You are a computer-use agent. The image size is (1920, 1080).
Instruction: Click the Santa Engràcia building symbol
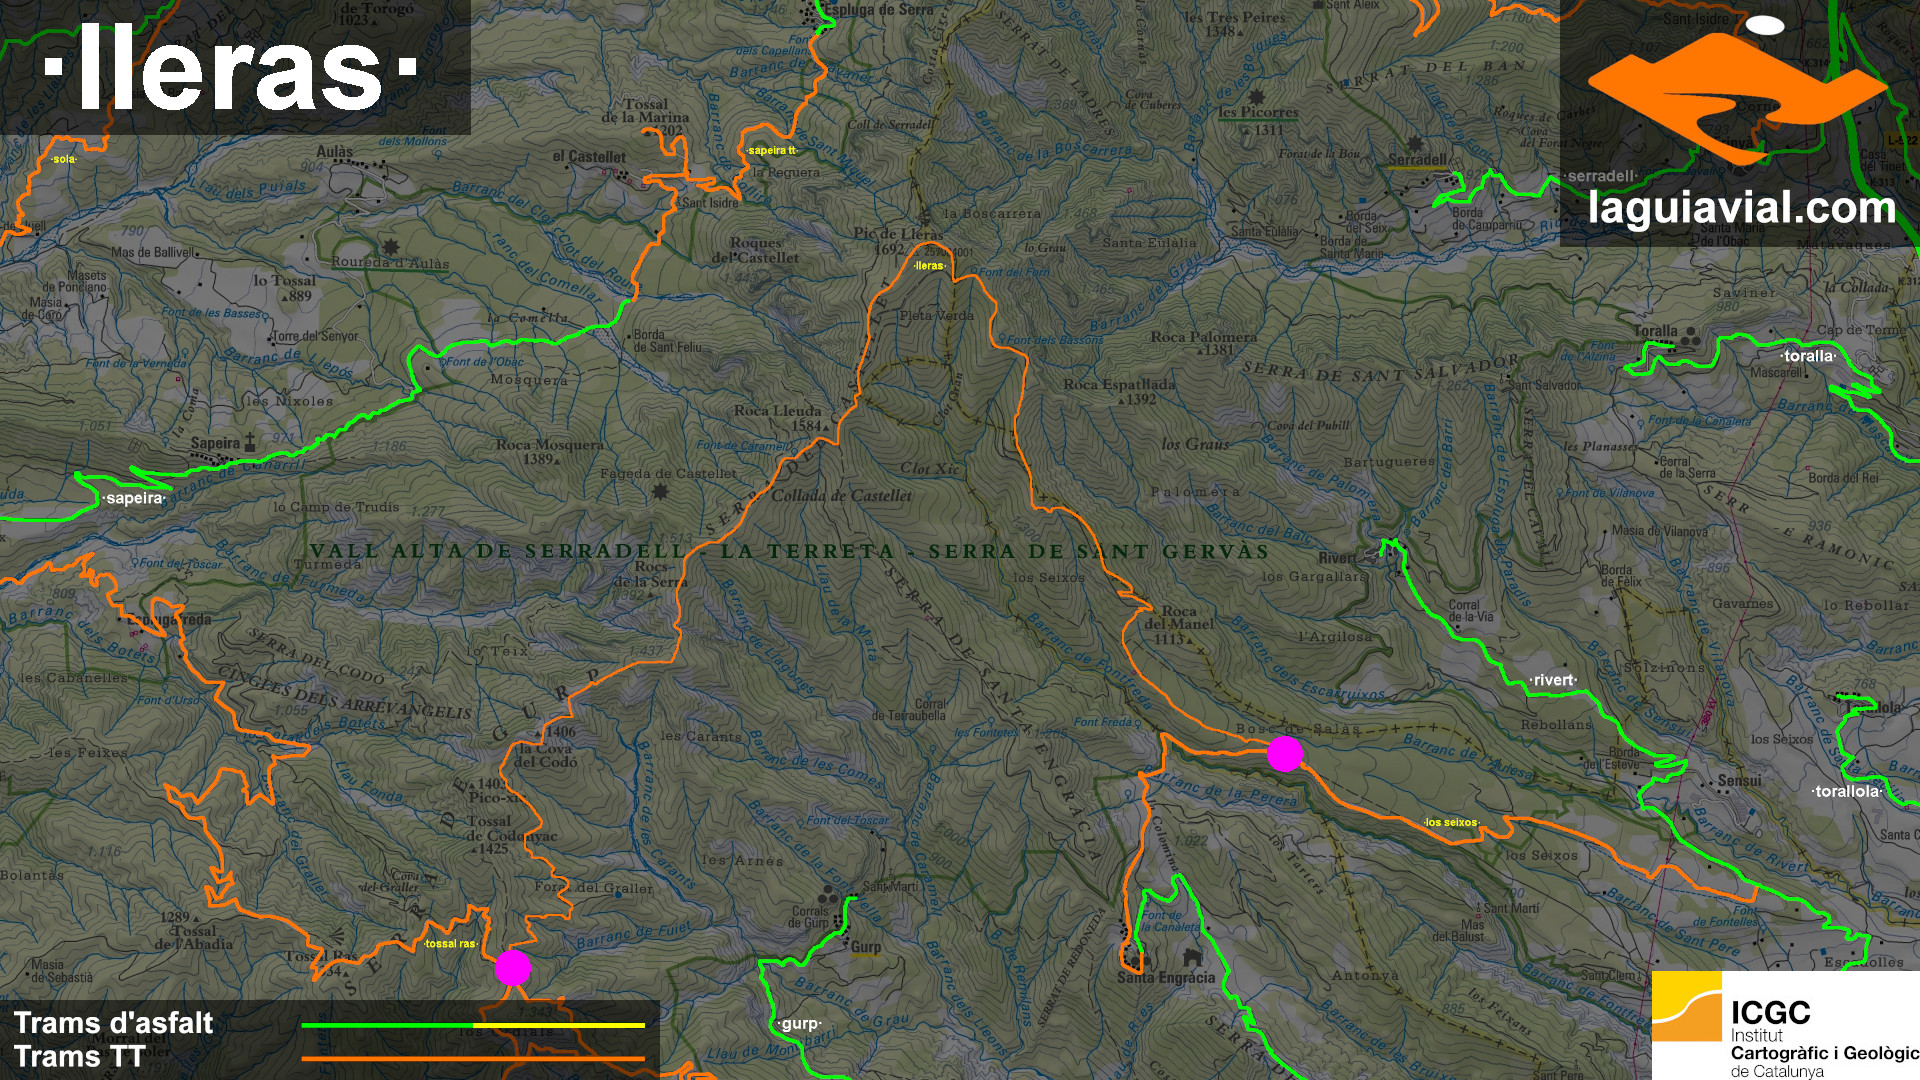(x=1190, y=957)
